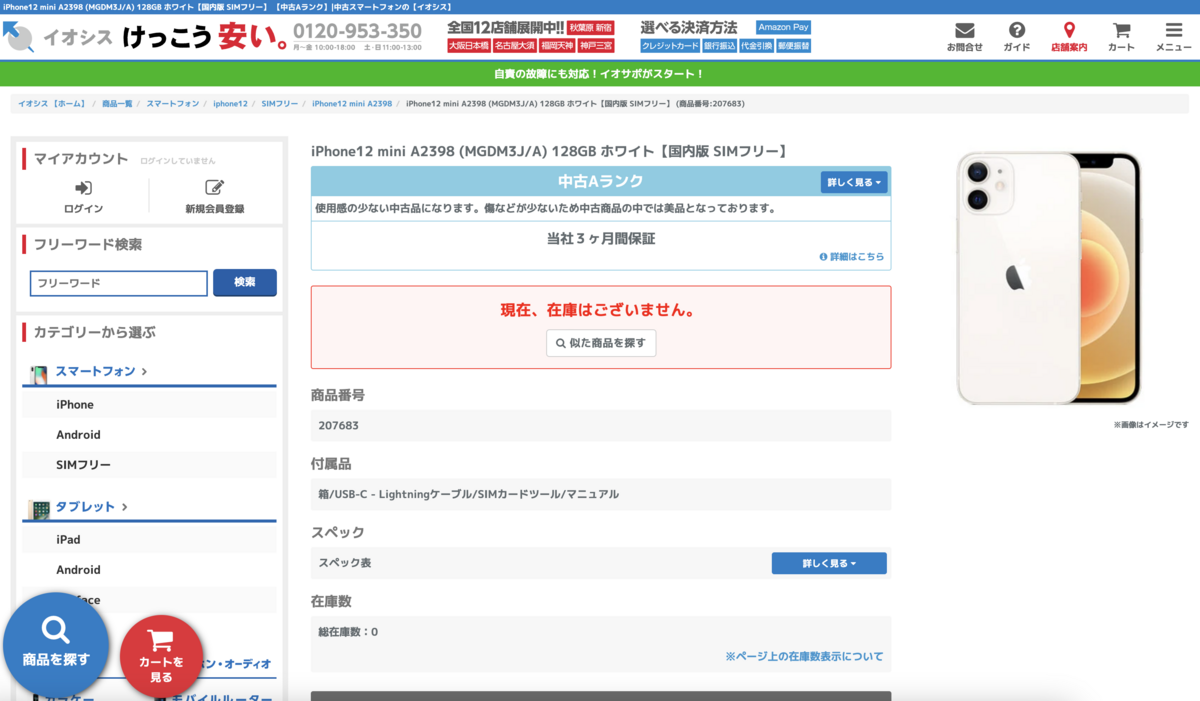Click 商品一覧 breadcrumb link
The image size is (1200, 701).
117,104
